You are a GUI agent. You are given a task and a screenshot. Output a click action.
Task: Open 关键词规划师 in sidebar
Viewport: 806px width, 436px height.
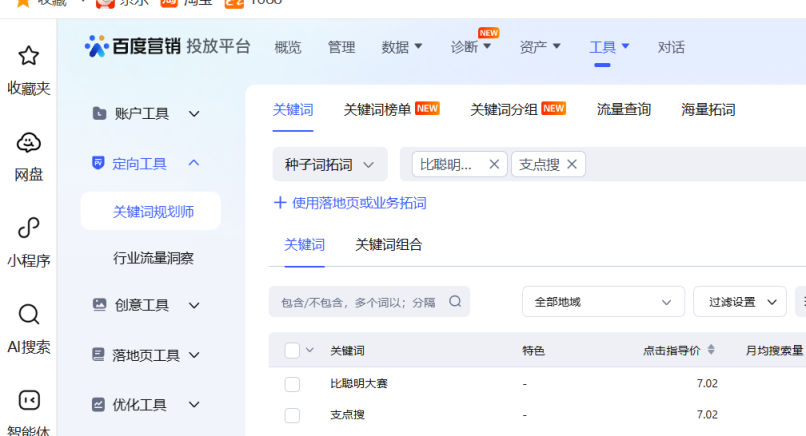(153, 211)
